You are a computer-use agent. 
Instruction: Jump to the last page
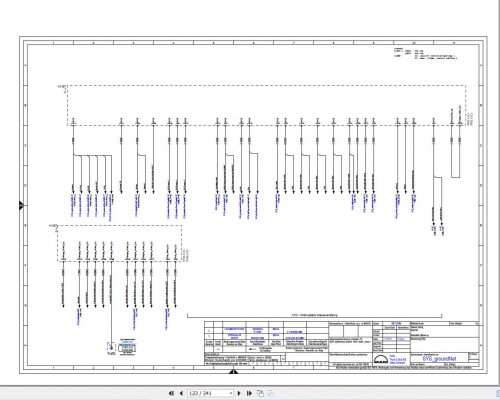[x=249, y=393]
